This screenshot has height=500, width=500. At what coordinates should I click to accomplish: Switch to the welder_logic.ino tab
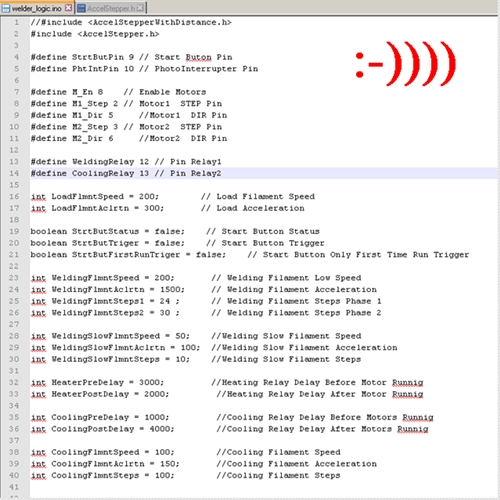[x=37, y=8]
